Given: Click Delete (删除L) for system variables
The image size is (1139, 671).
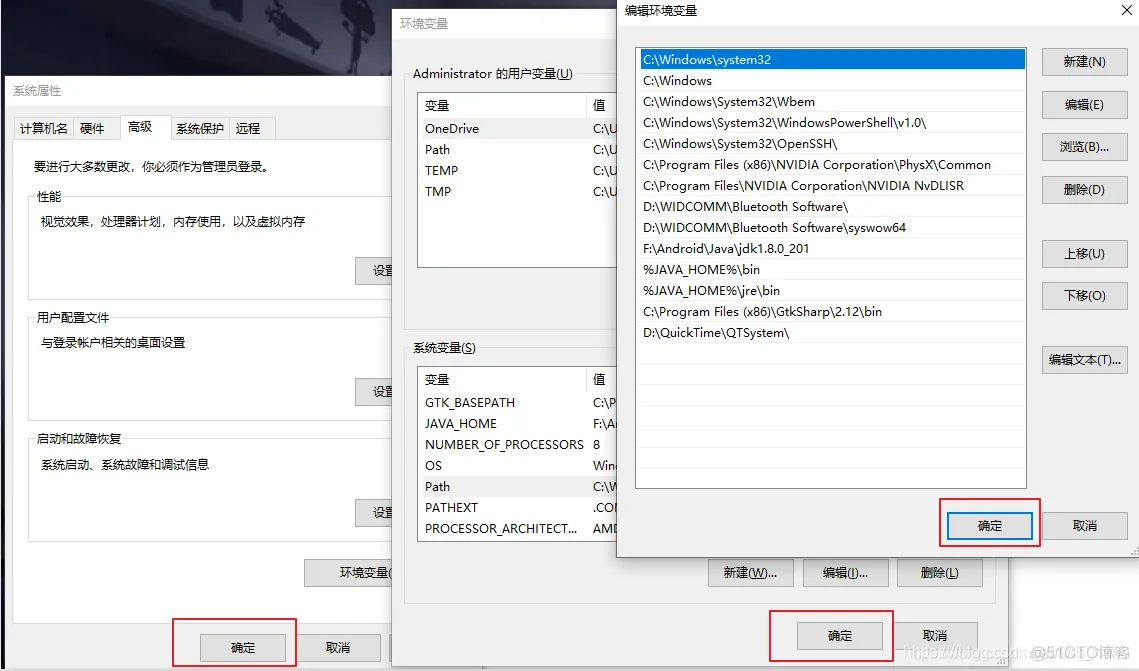Looking at the screenshot, I should 939,573.
